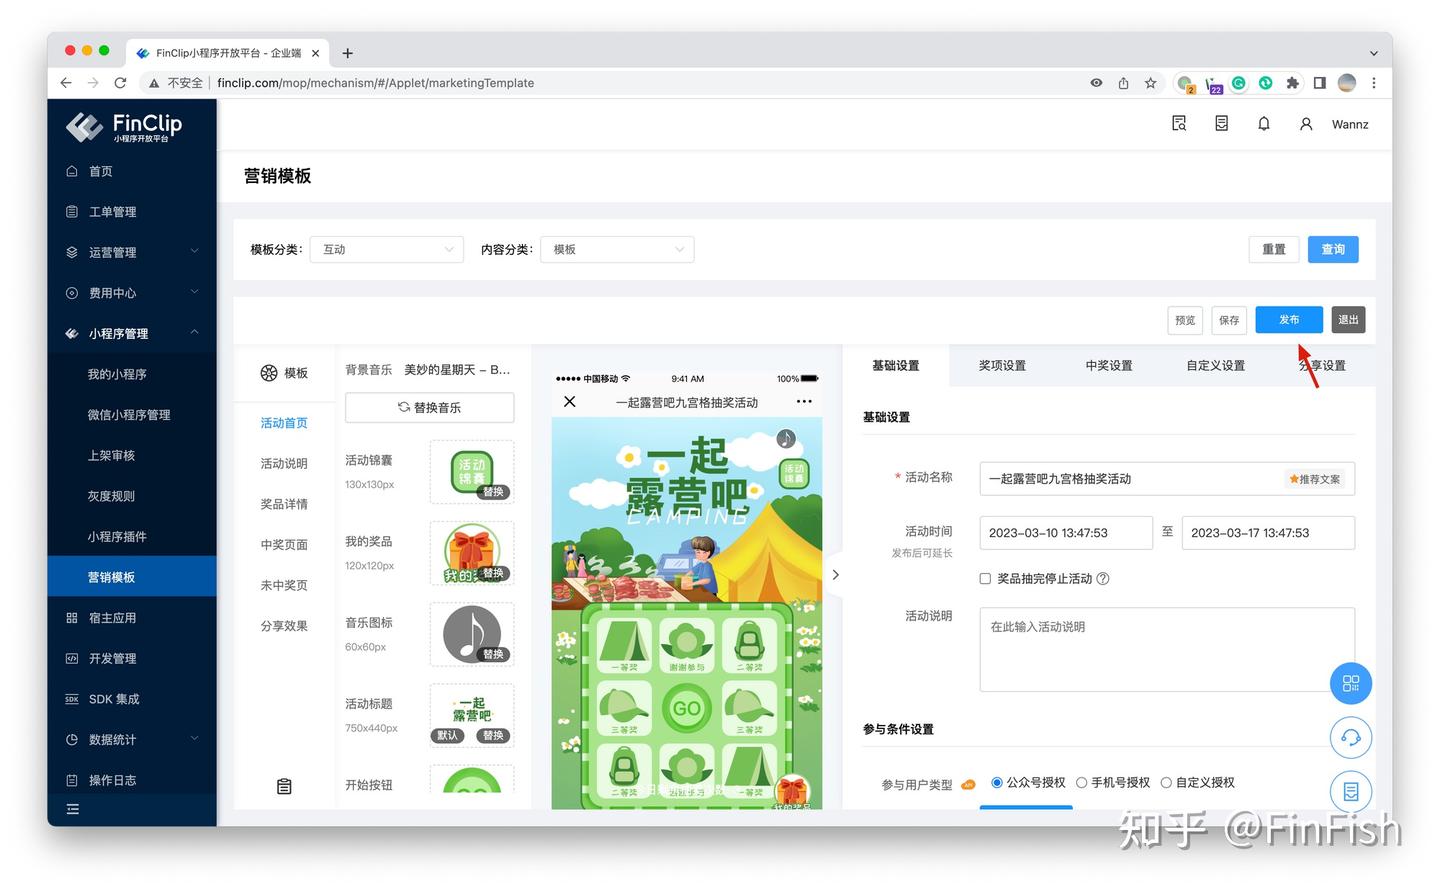1440x889 pixels.
Task: Click the GO button in the prize grid
Action: coord(686,708)
